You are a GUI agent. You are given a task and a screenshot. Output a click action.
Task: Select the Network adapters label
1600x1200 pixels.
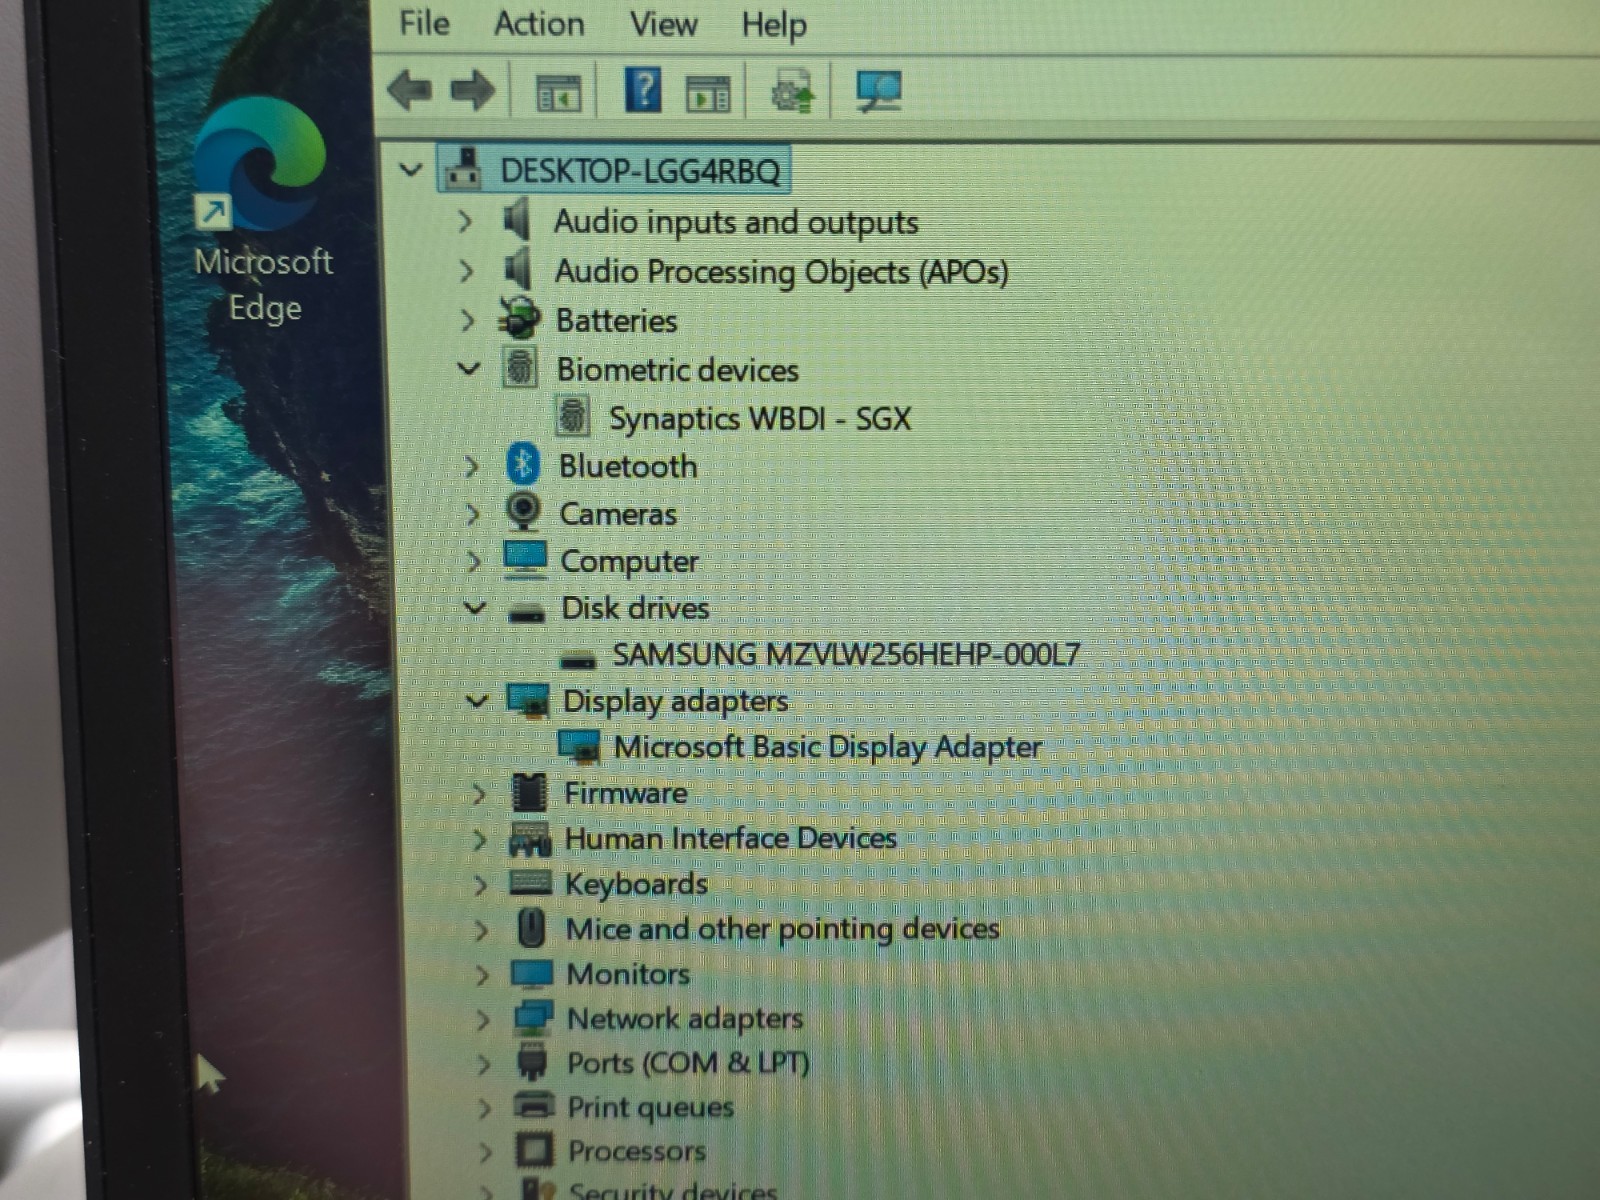click(x=685, y=1019)
